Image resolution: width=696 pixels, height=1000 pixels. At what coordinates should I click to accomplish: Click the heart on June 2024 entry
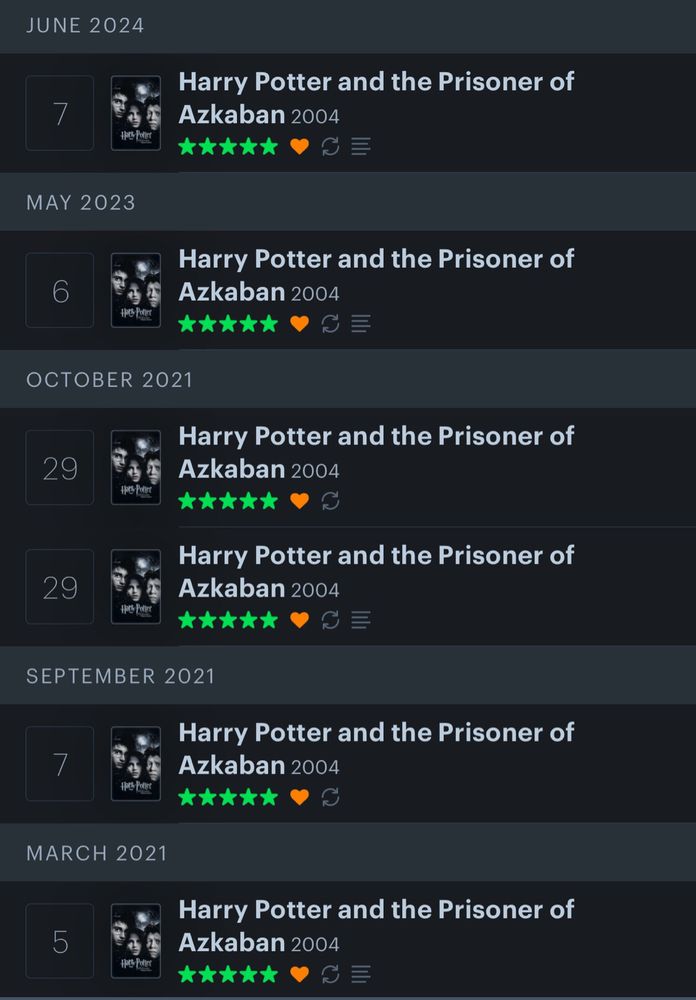(299, 147)
